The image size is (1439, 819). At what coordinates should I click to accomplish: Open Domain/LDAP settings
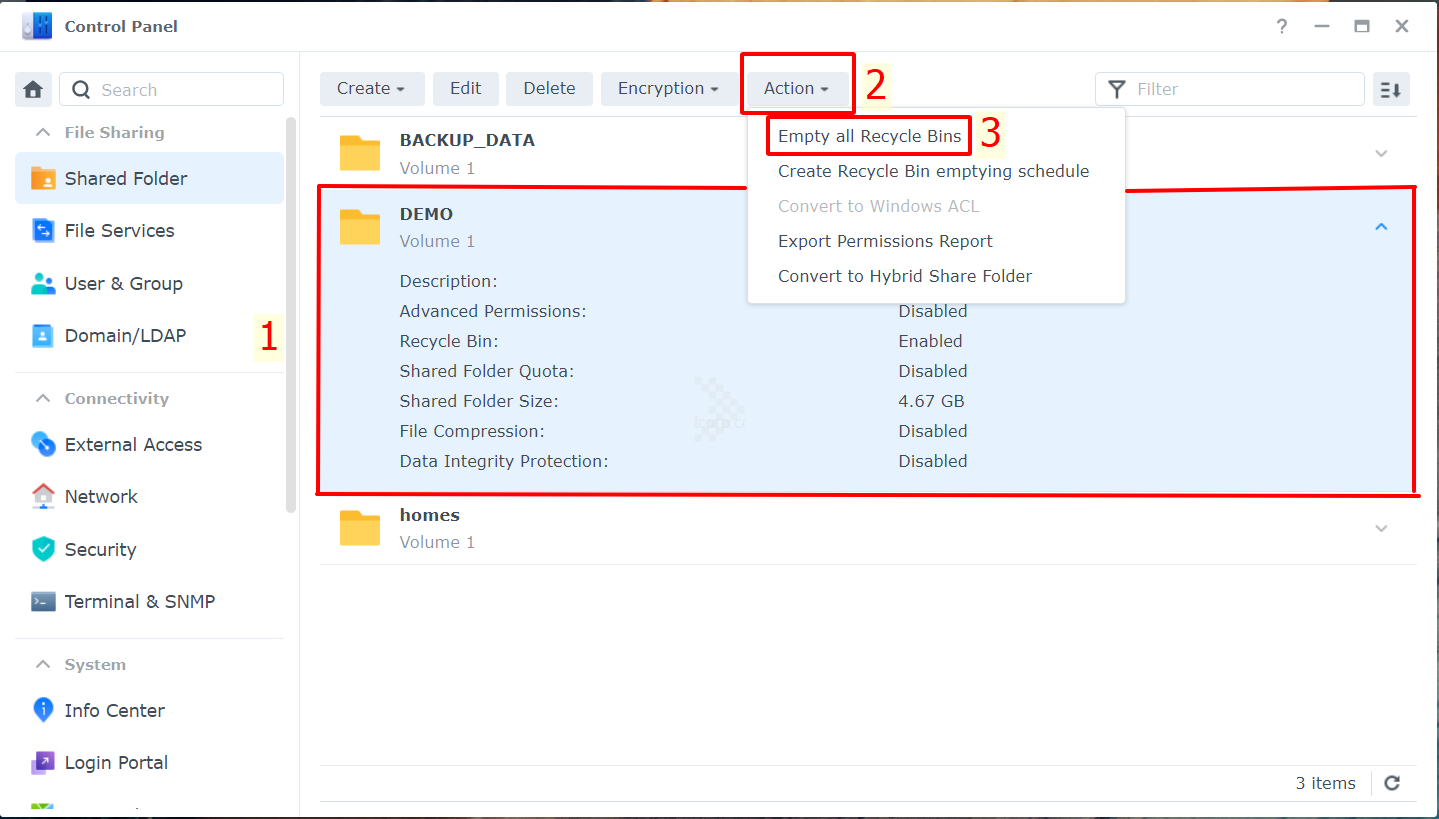pos(125,336)
